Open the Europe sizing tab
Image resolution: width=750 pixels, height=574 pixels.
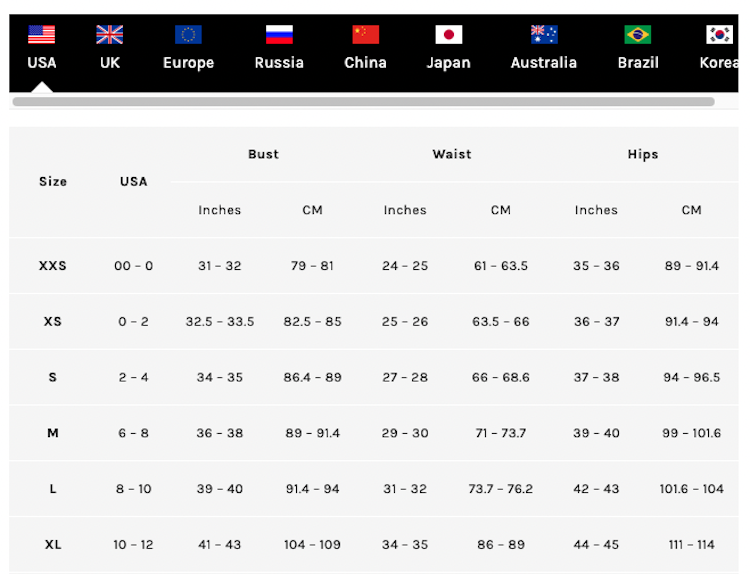click(x=188, y=63)
